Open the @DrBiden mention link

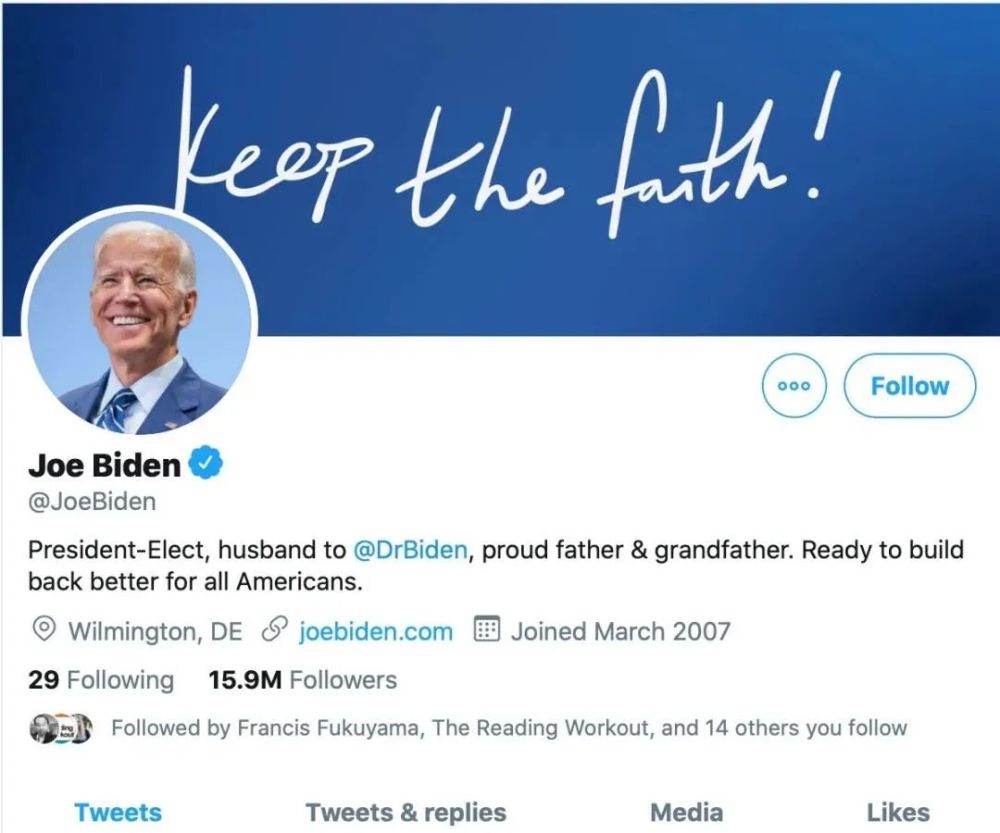pyautogui.click(x=410, y=550)
